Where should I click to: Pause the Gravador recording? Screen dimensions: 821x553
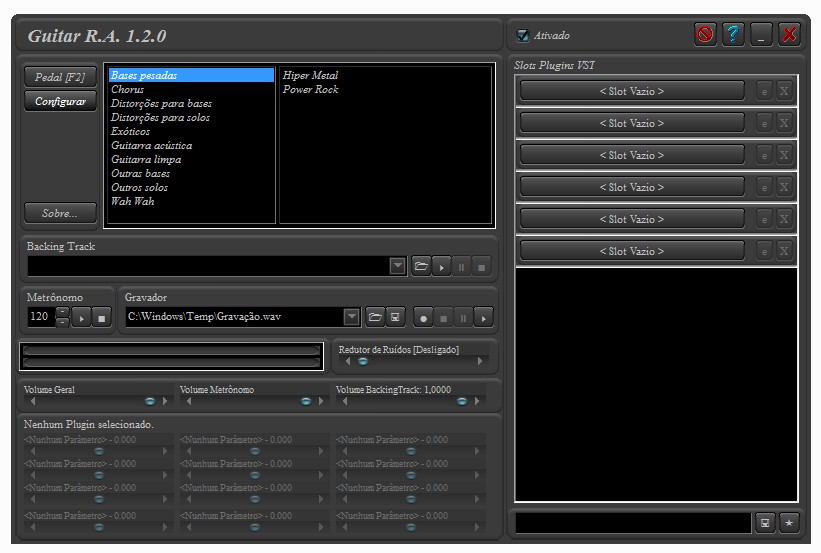point(463,317)
